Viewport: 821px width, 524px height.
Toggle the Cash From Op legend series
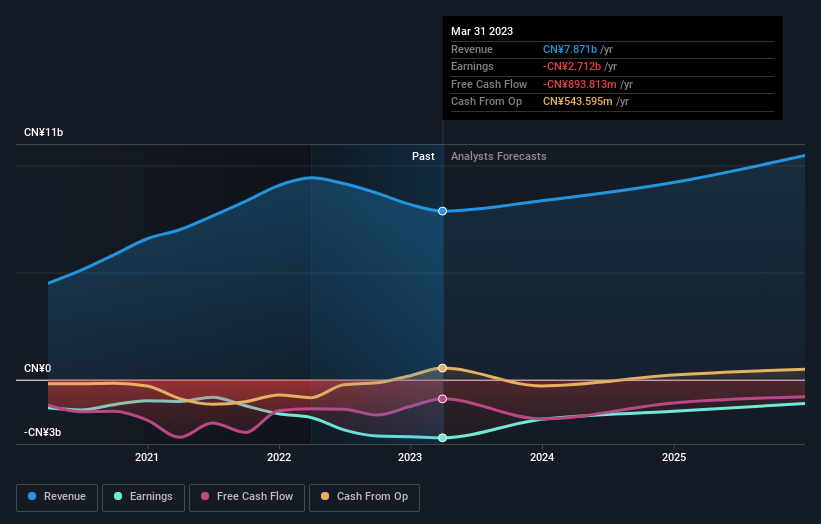coord(364,497)
